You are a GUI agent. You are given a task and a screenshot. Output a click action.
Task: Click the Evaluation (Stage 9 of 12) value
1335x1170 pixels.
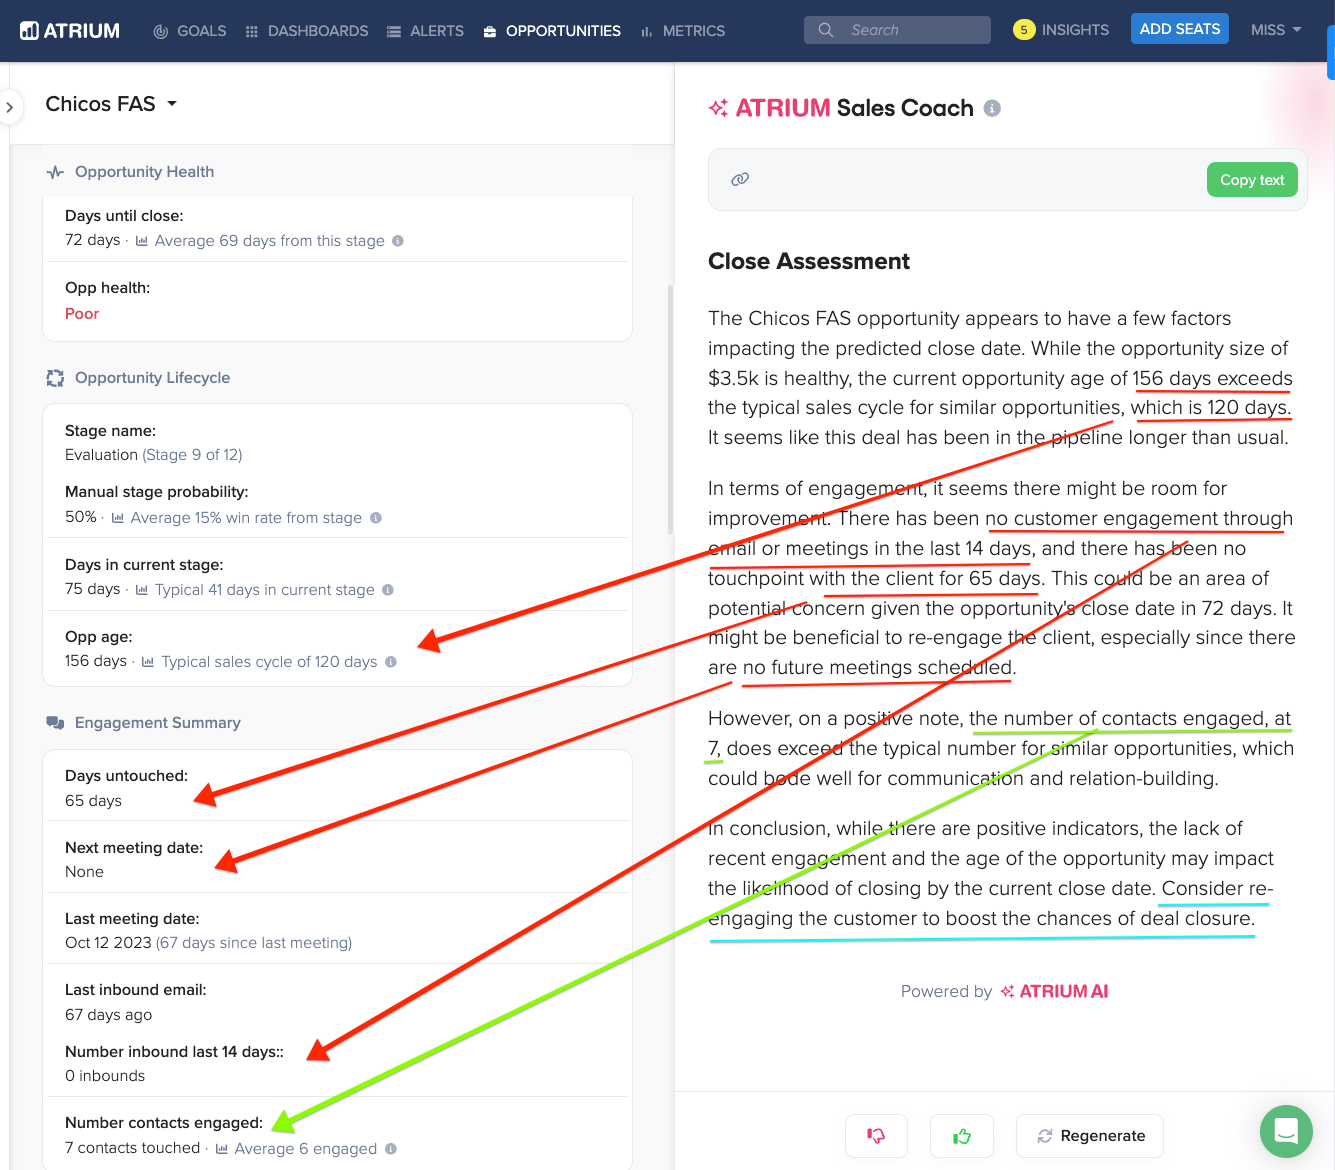tap(154, 455)
